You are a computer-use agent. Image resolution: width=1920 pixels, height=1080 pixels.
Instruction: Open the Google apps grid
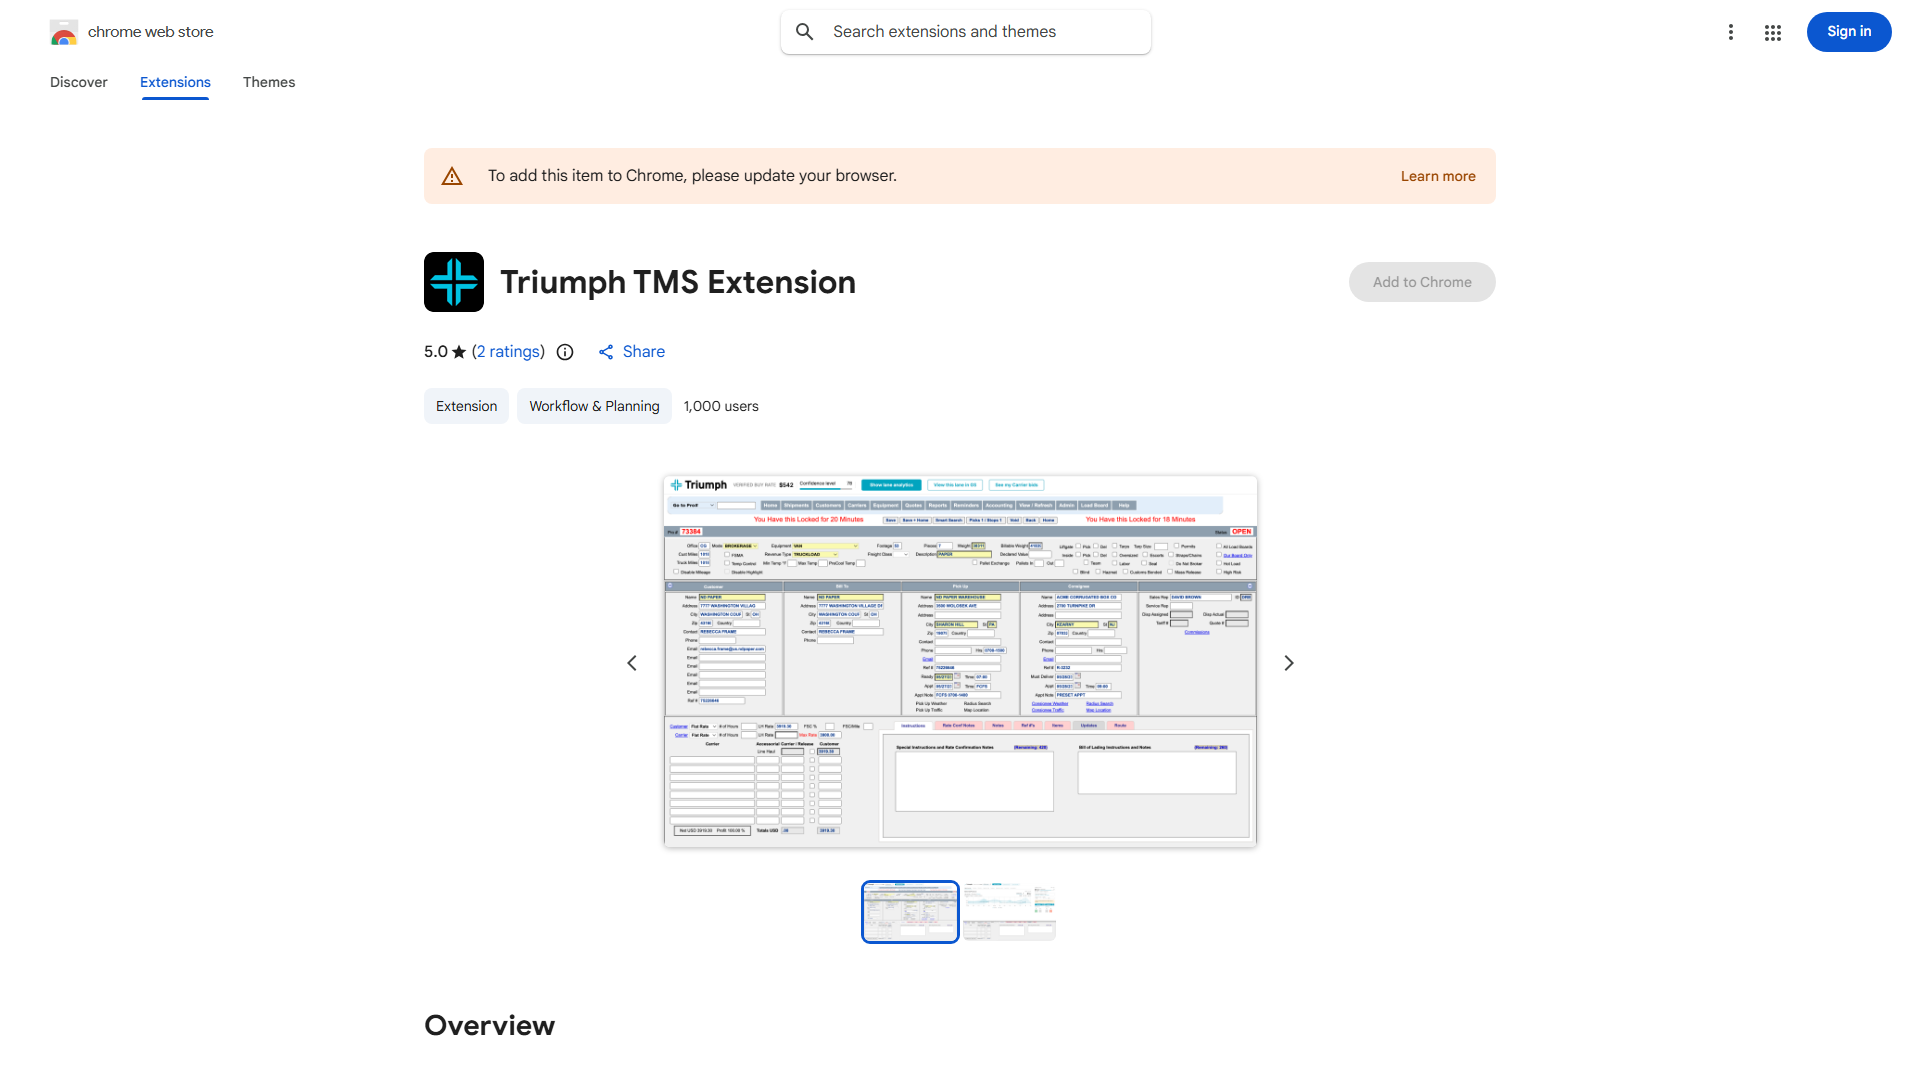[1773, 32]
